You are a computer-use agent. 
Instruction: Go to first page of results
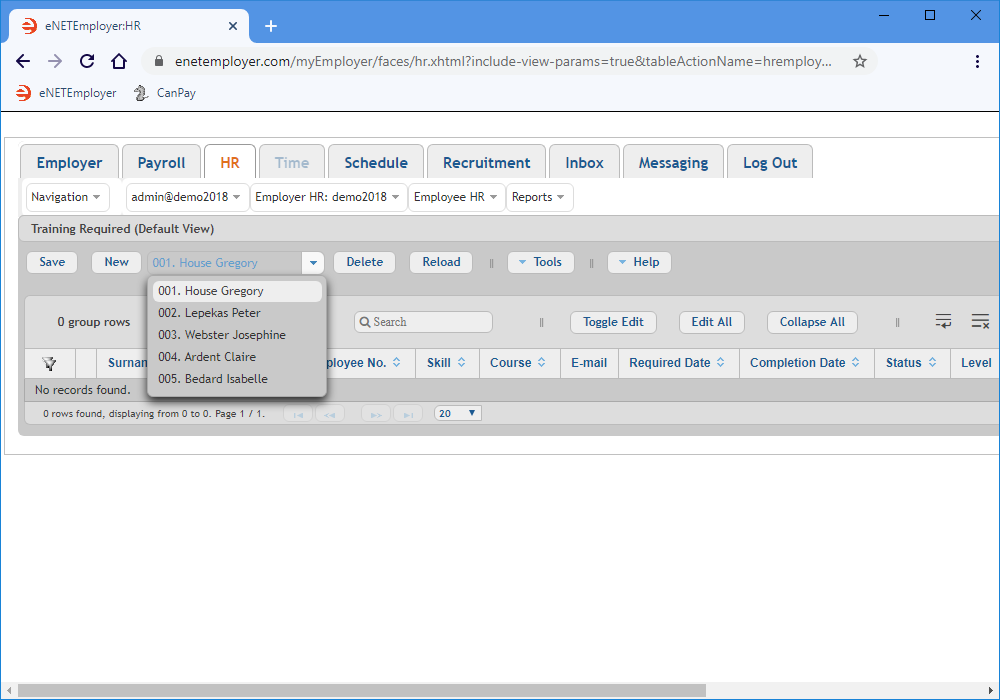(x=298, y=414)
